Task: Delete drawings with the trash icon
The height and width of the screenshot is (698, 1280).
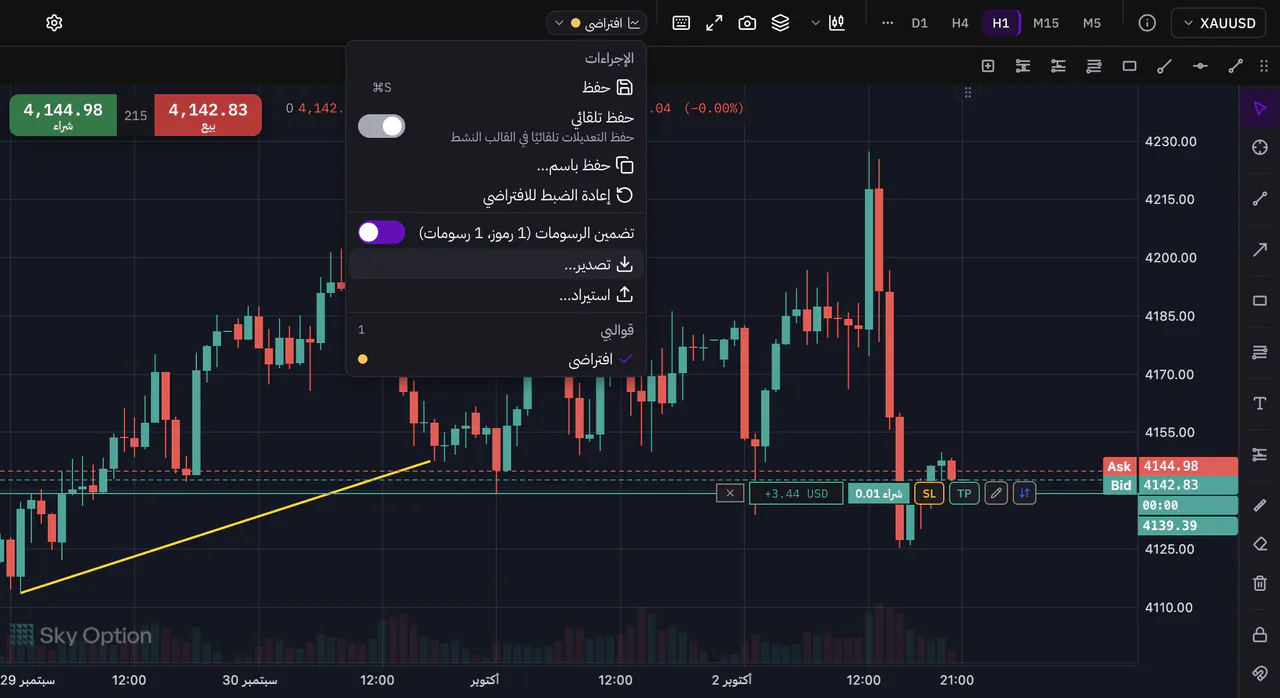Action: [1259, 583]
